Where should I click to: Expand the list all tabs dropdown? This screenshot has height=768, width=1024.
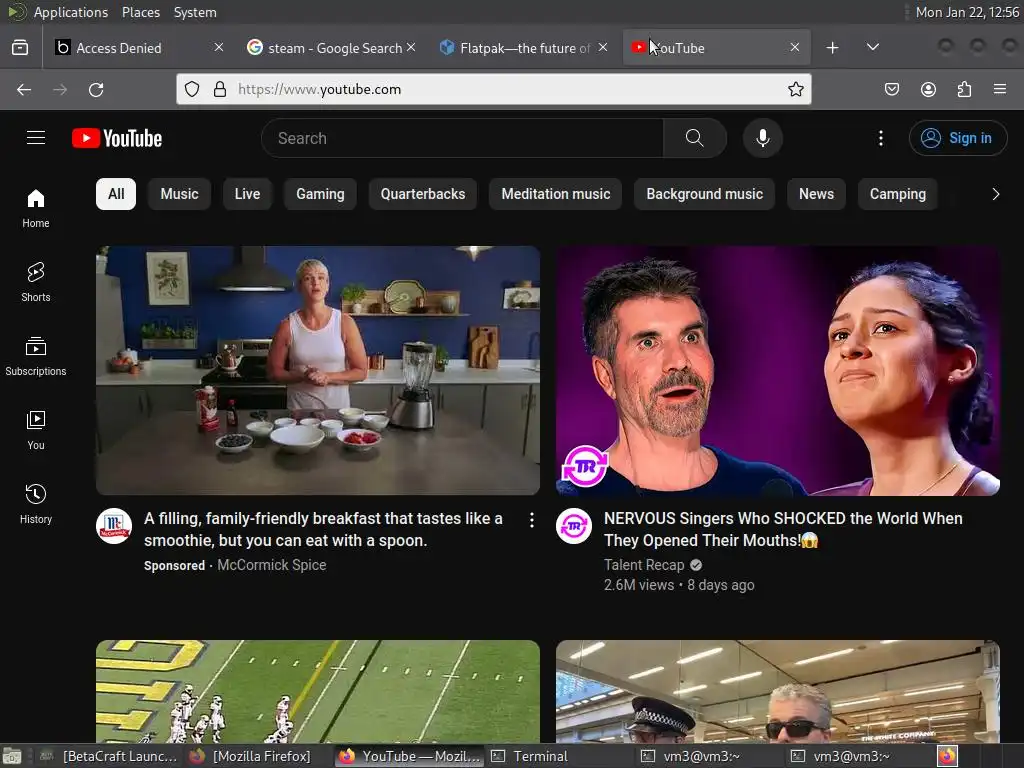coord(872,48)
